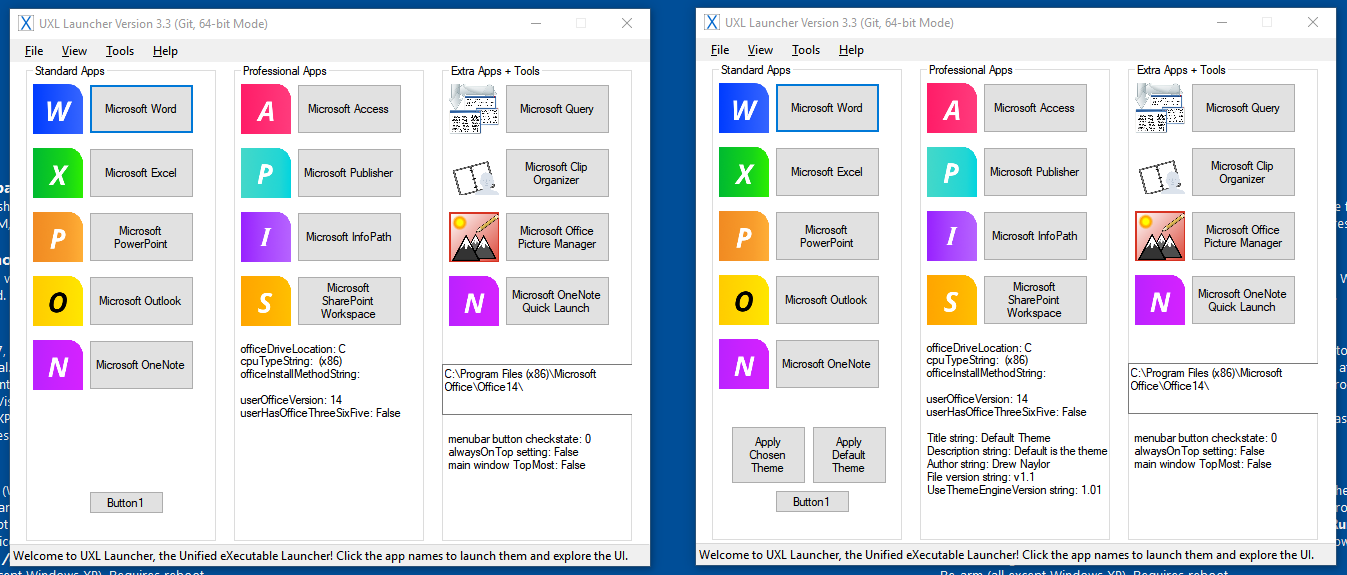The height and width of the screenshot is (575, 1347).
Task: Click the Microsoft Query icon in left window
Action: pyautogui.click(x=474, y=109)
